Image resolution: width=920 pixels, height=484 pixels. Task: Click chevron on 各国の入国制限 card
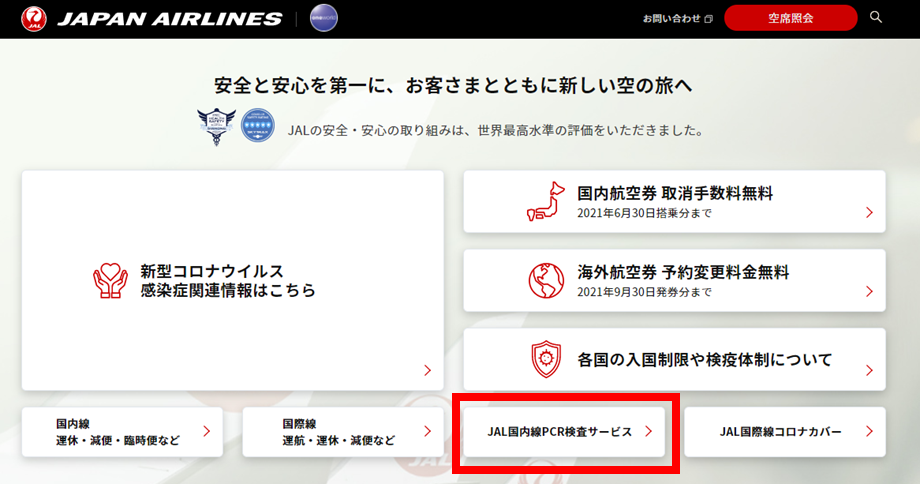point(870,370)
